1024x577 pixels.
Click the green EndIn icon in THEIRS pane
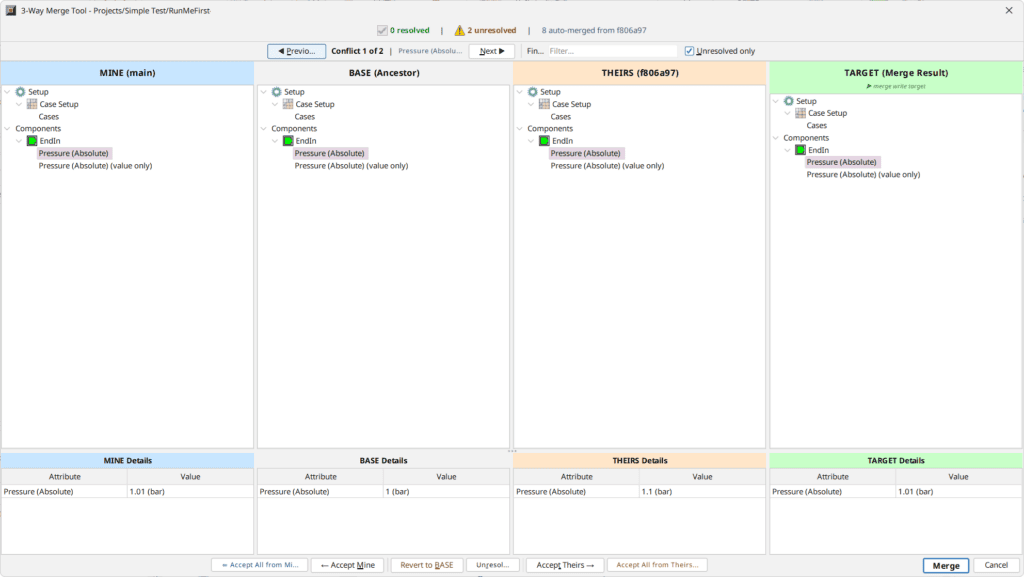(544, 141)
